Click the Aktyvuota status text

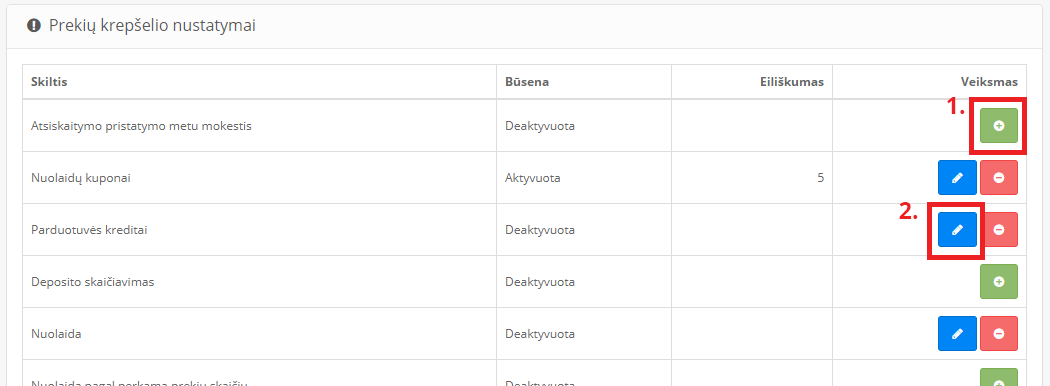pyautogui.click(x=532, y=178)
